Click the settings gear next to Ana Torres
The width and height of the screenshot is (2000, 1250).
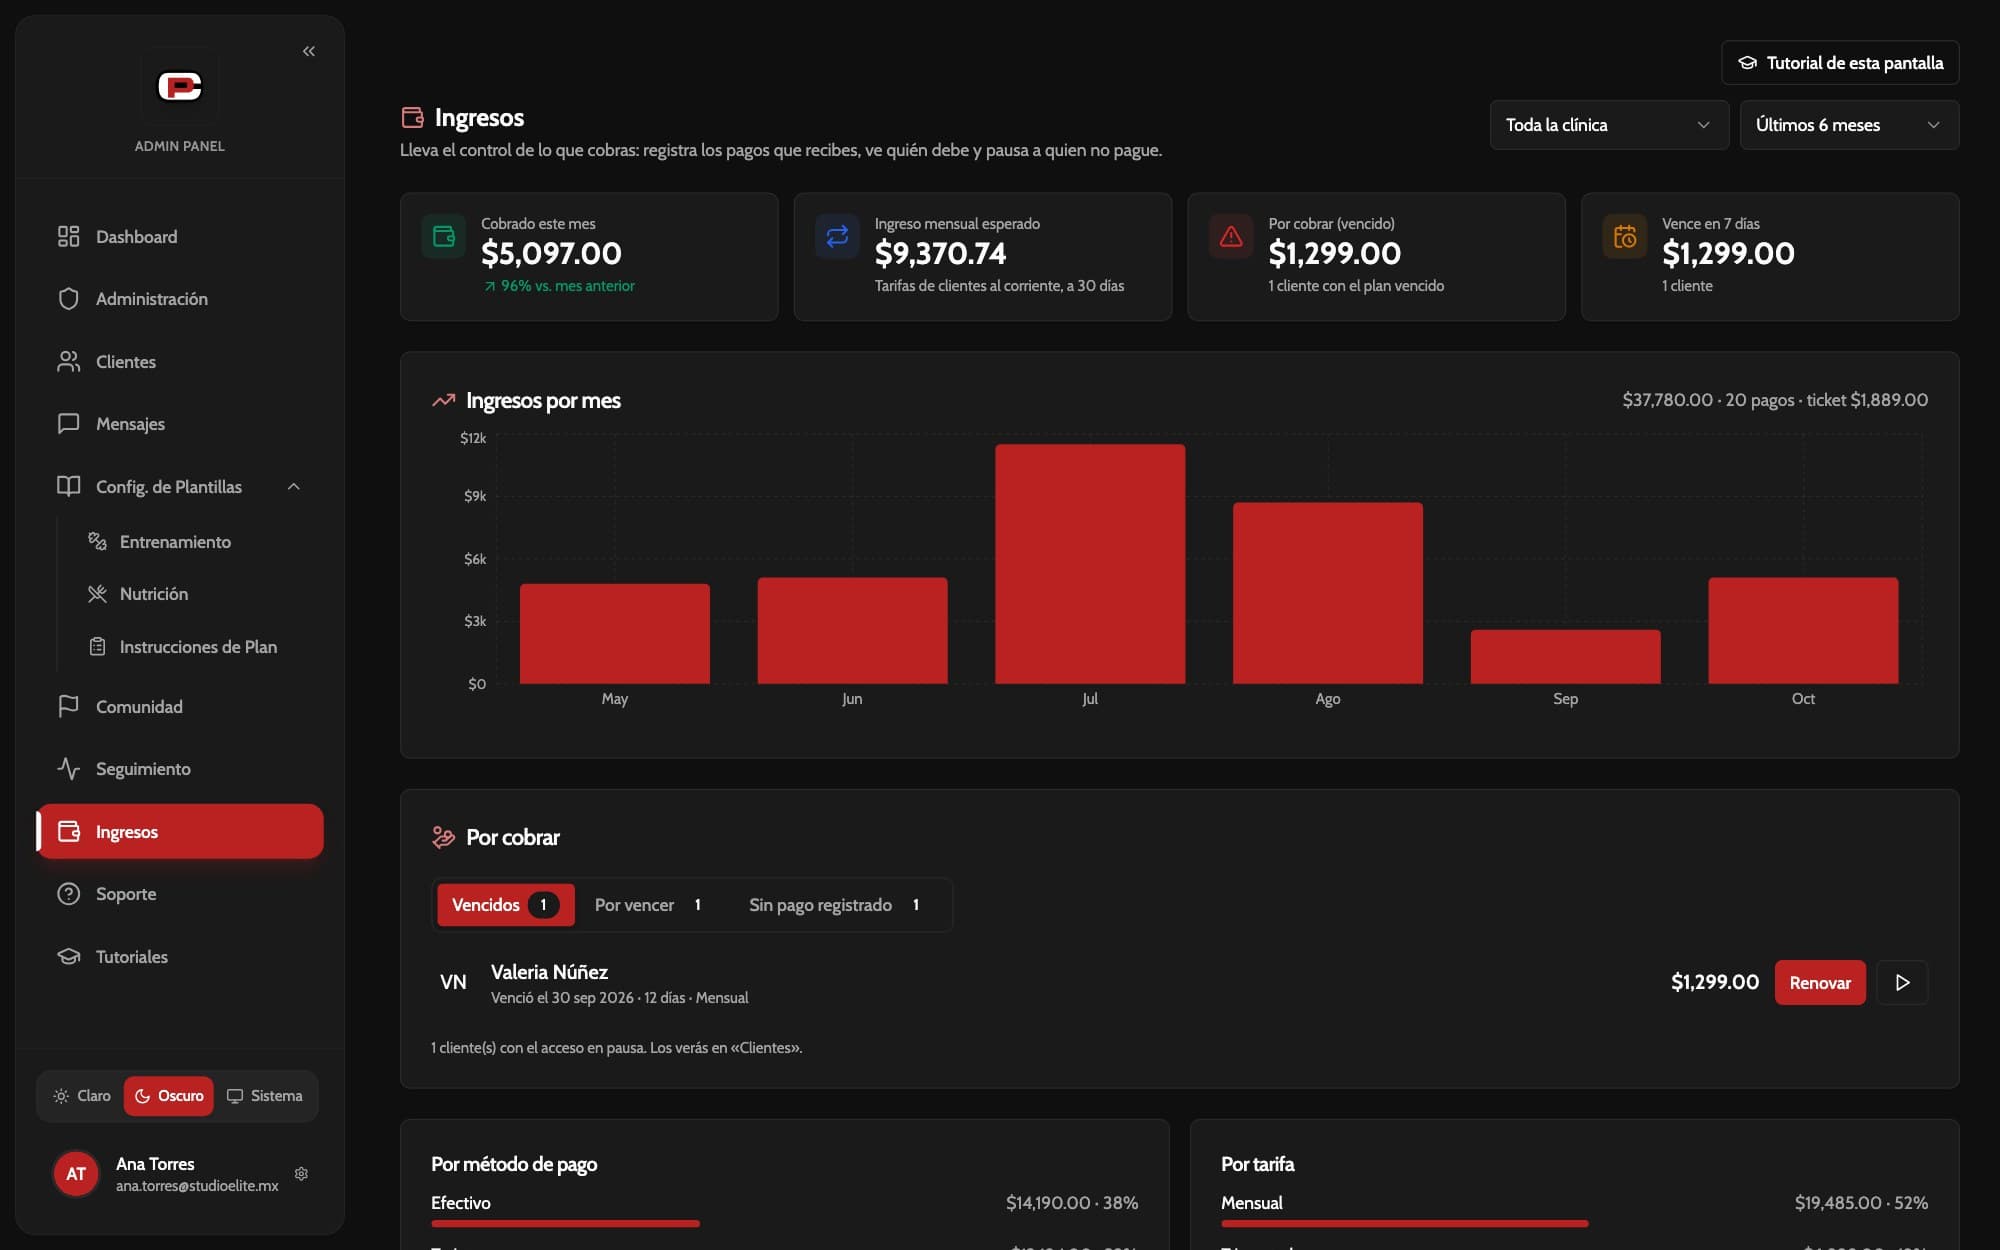point(301,1174)
